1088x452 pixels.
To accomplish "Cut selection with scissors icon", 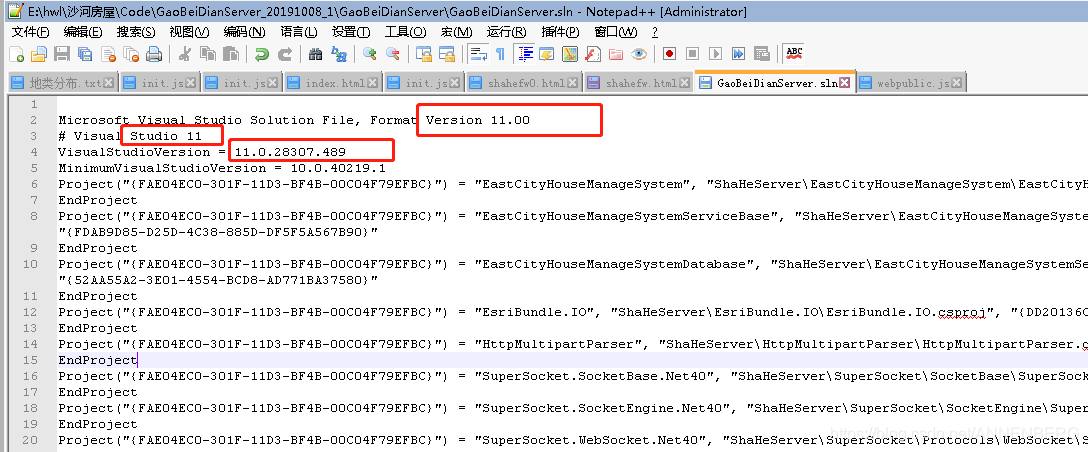I will [185, 54].
